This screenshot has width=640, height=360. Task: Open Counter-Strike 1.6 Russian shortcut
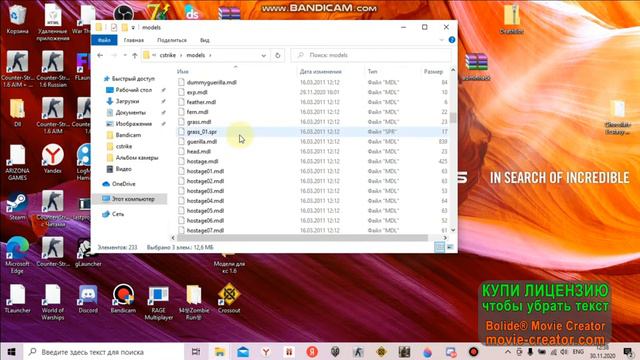click(52, 69)
